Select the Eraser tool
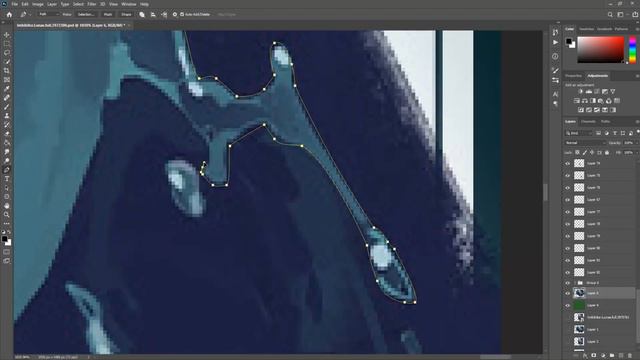Screen dimensions: 640x360 click(7, 134)
